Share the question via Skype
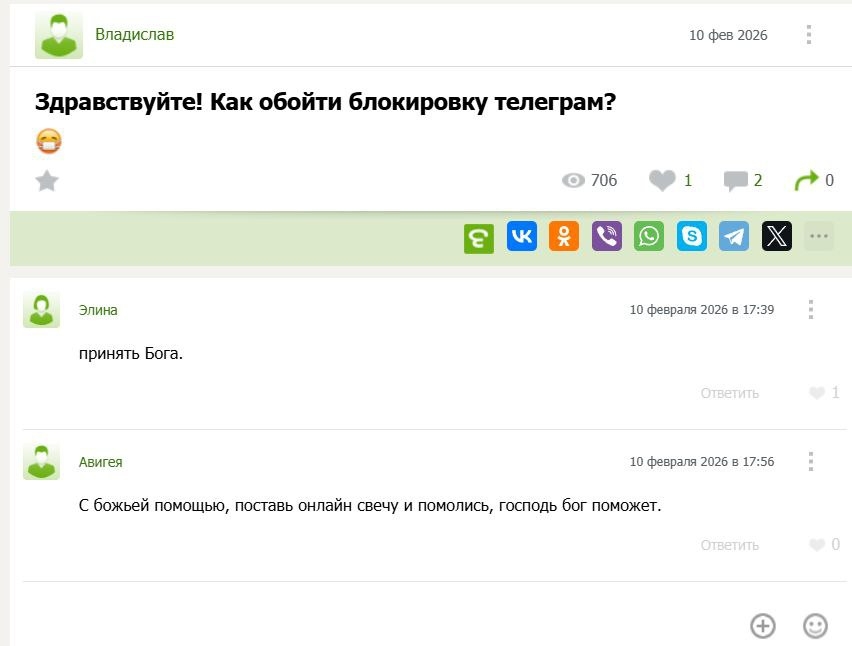The image size is (852, 646). tap(692, 237)
